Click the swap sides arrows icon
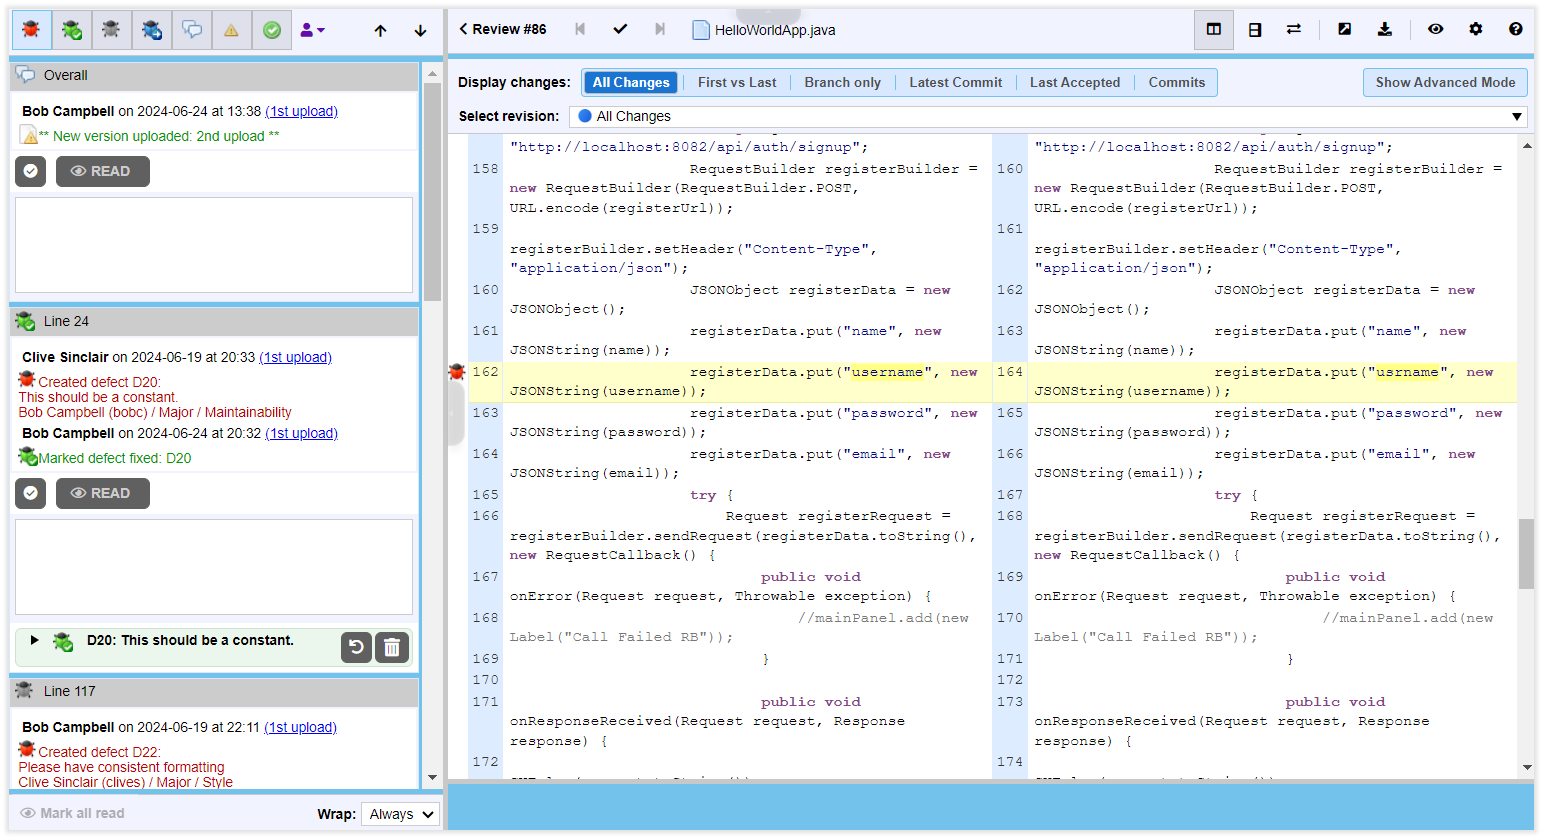The image size is (1543, 839). pyautogui.click(x=1294, y=29)
